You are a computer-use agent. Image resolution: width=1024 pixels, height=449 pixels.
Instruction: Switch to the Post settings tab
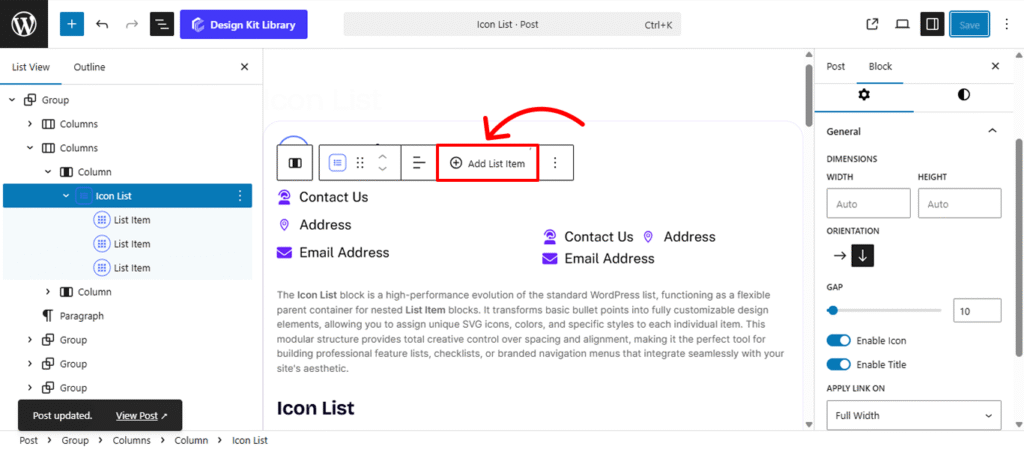pos(836,67)
